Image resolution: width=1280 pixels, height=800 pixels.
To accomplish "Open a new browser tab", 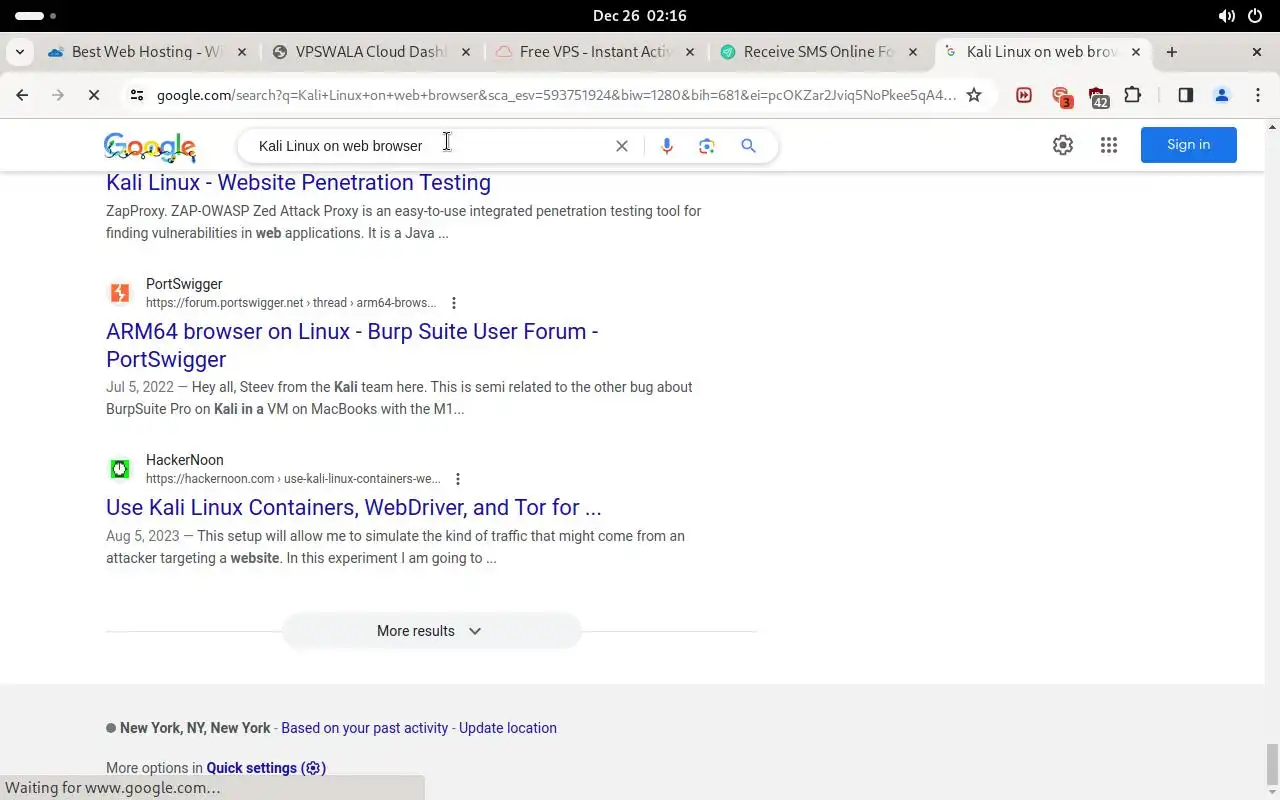I will tap(1172, 52).
